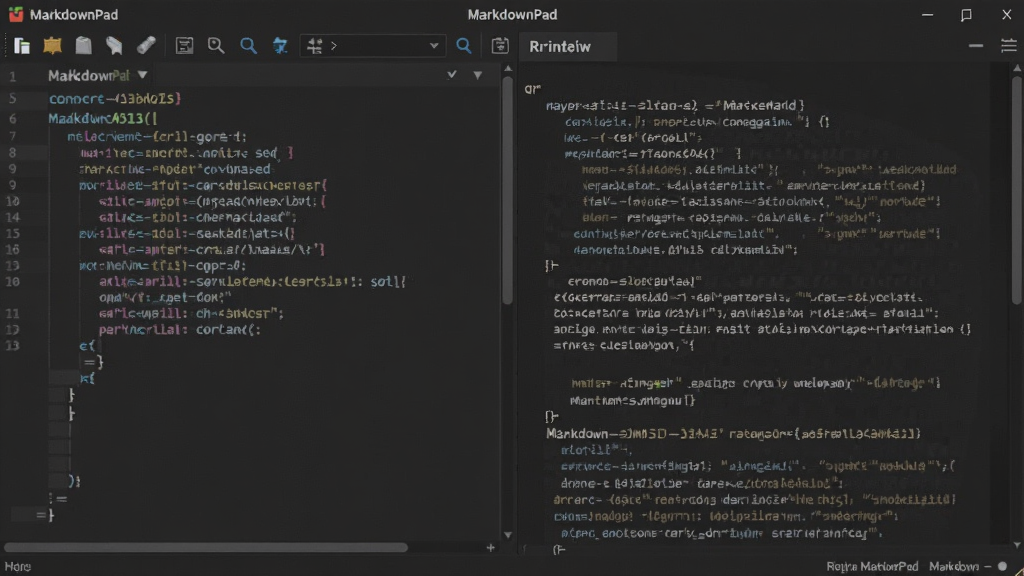Image resolution: width=1024 pixels, height=576 pixels.
Task: Click the tag bookmark toolbar icon
Action: point(114,46)
